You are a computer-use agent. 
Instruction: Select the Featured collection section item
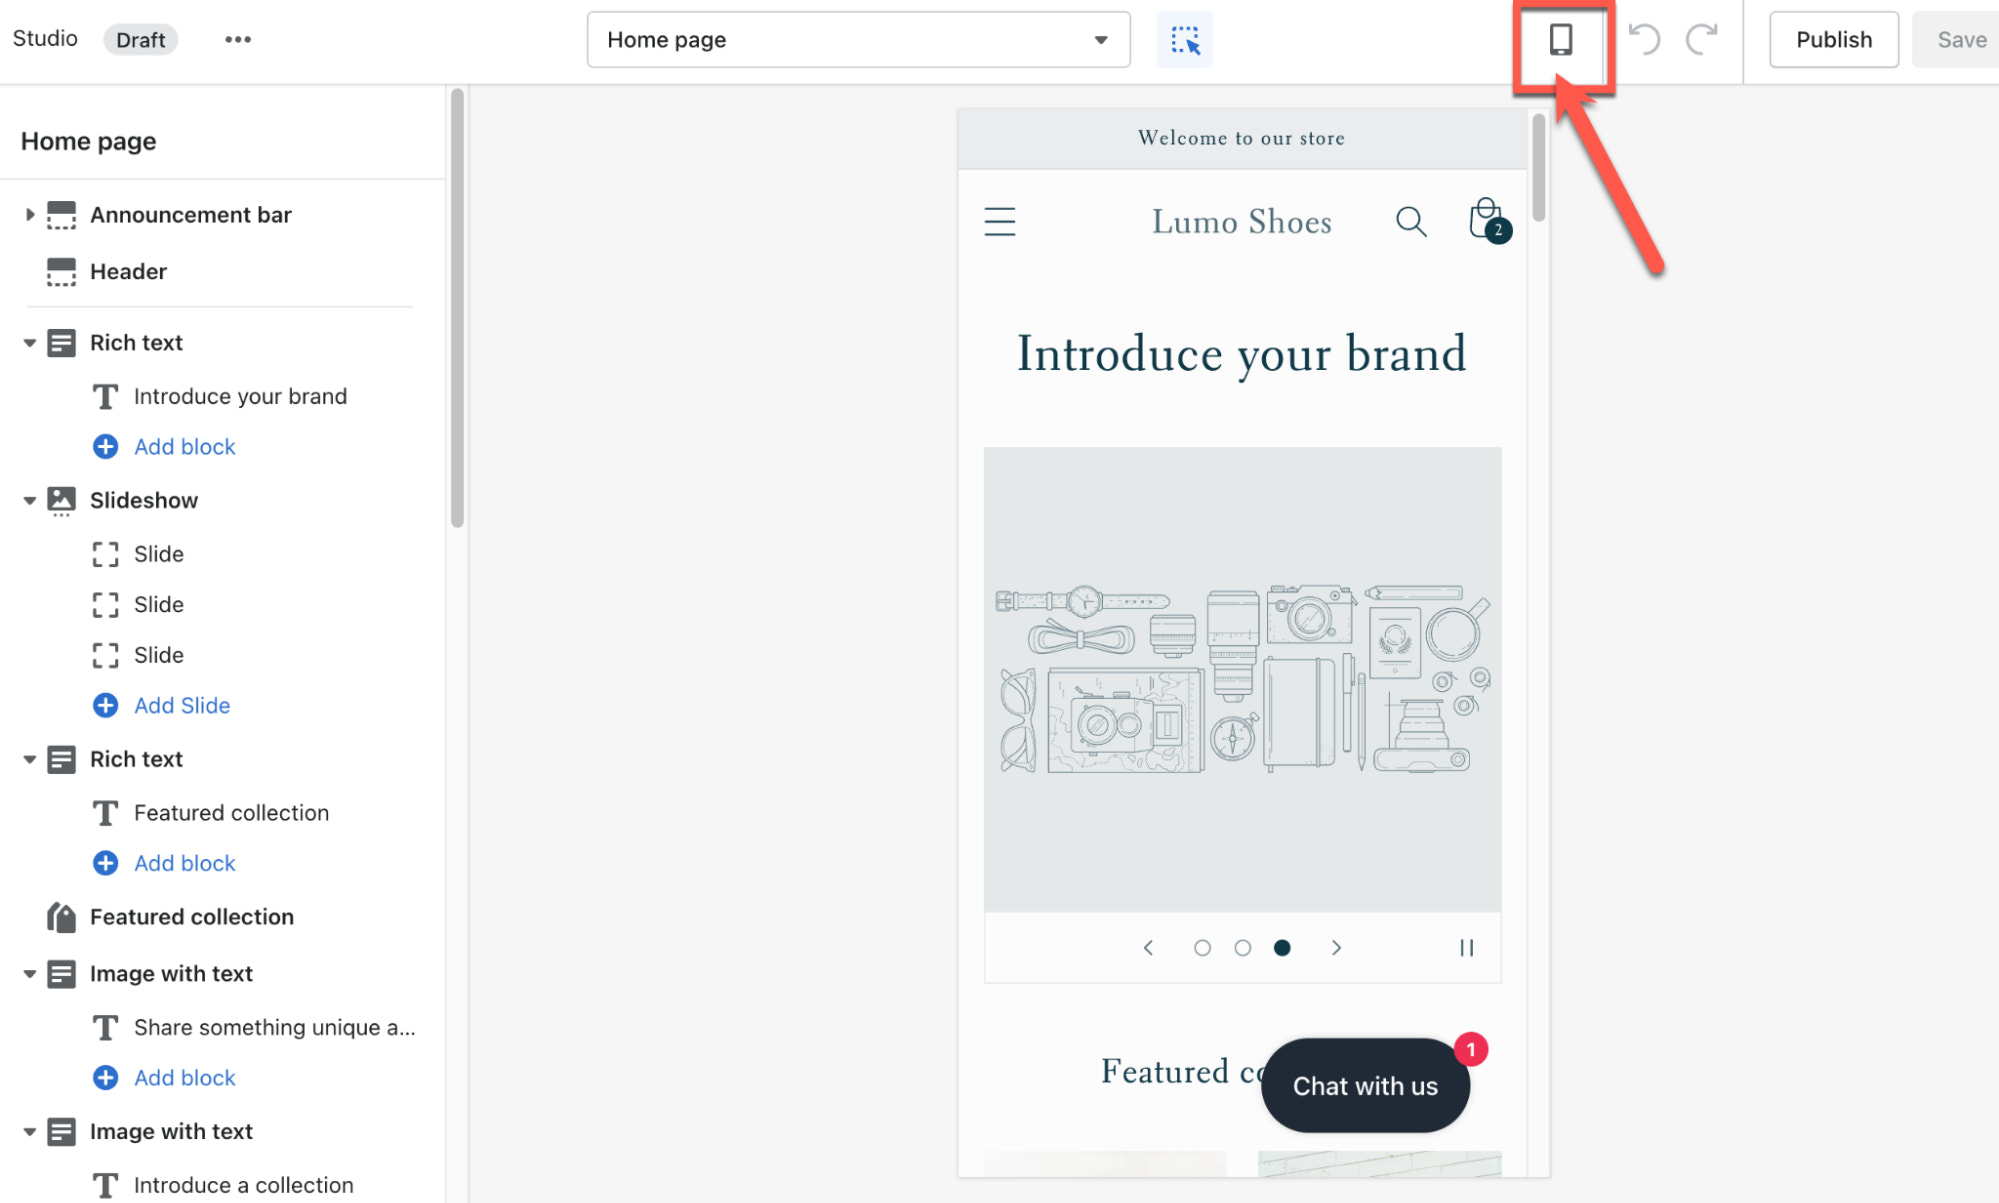click(191, 917)
